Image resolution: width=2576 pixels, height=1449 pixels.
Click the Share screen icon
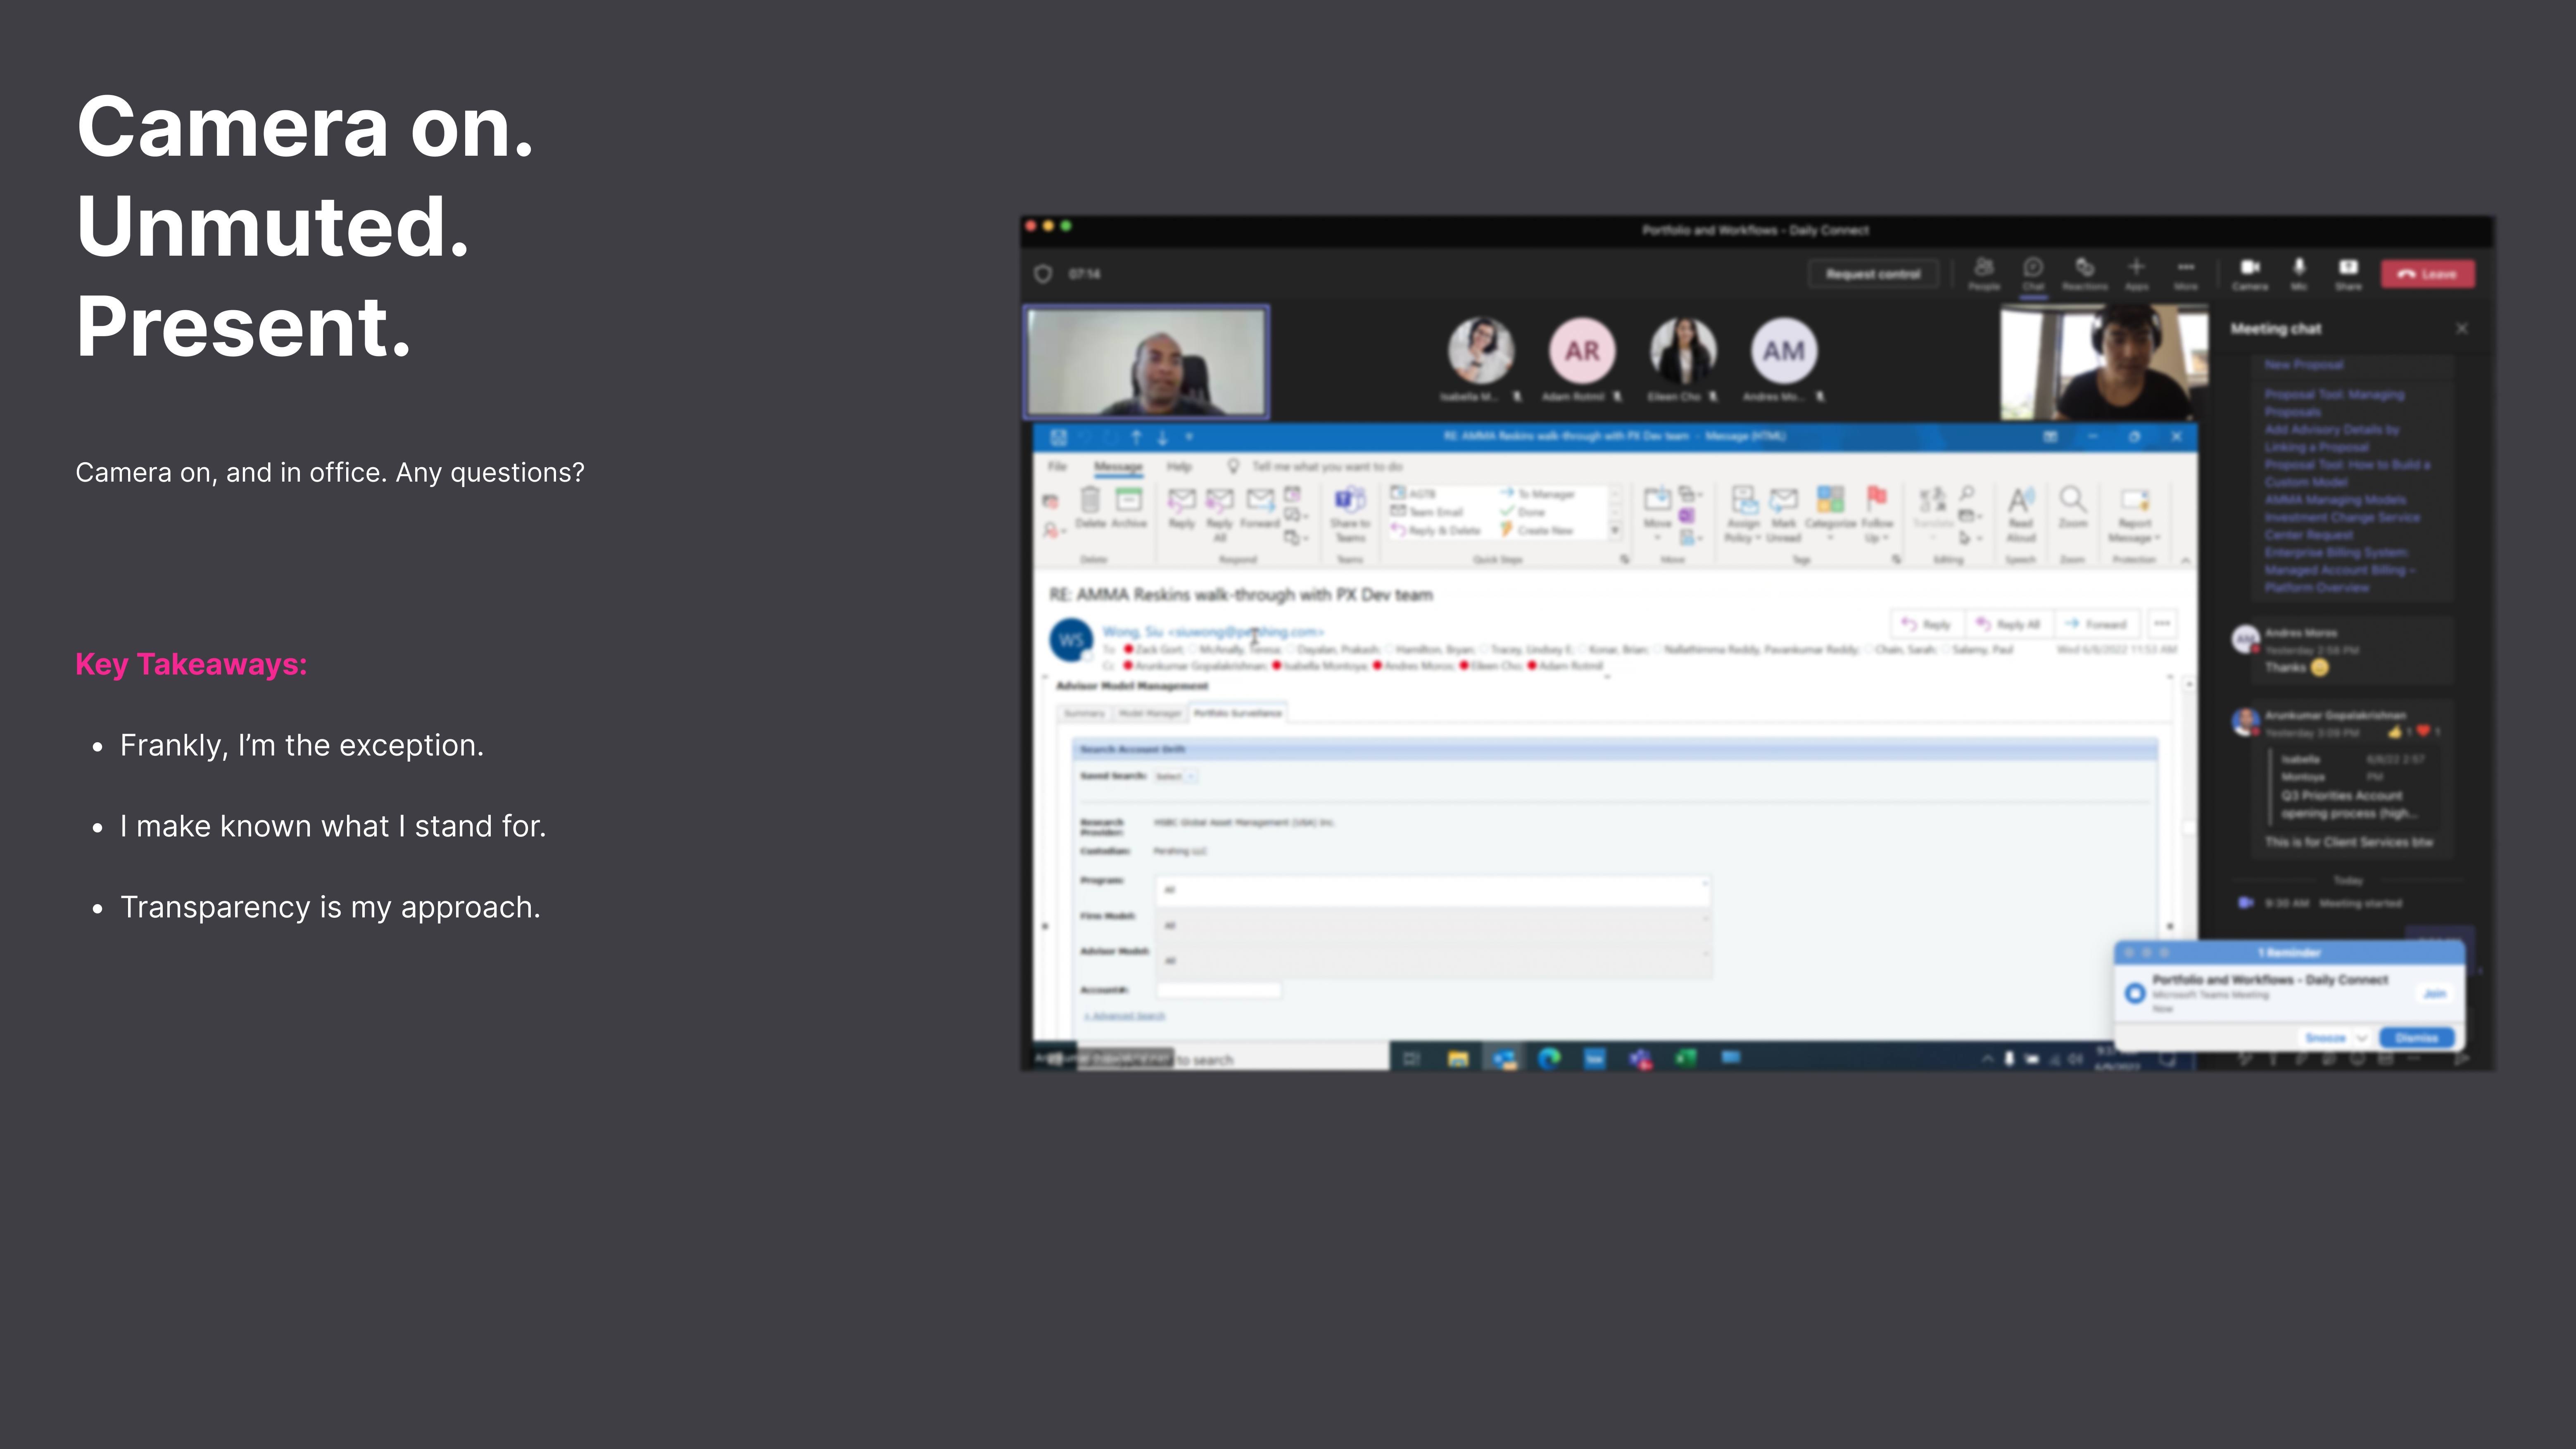[x=2348, y=273]
